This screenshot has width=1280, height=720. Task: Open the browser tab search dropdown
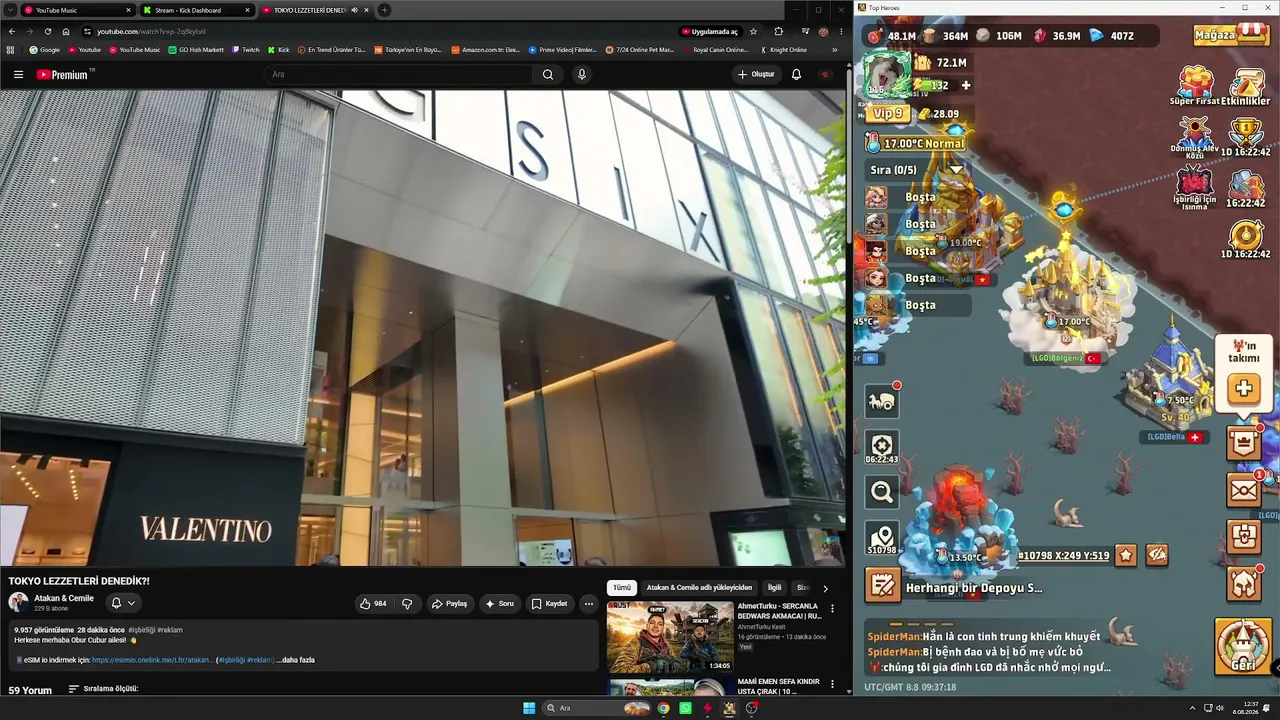click(9, 10)
